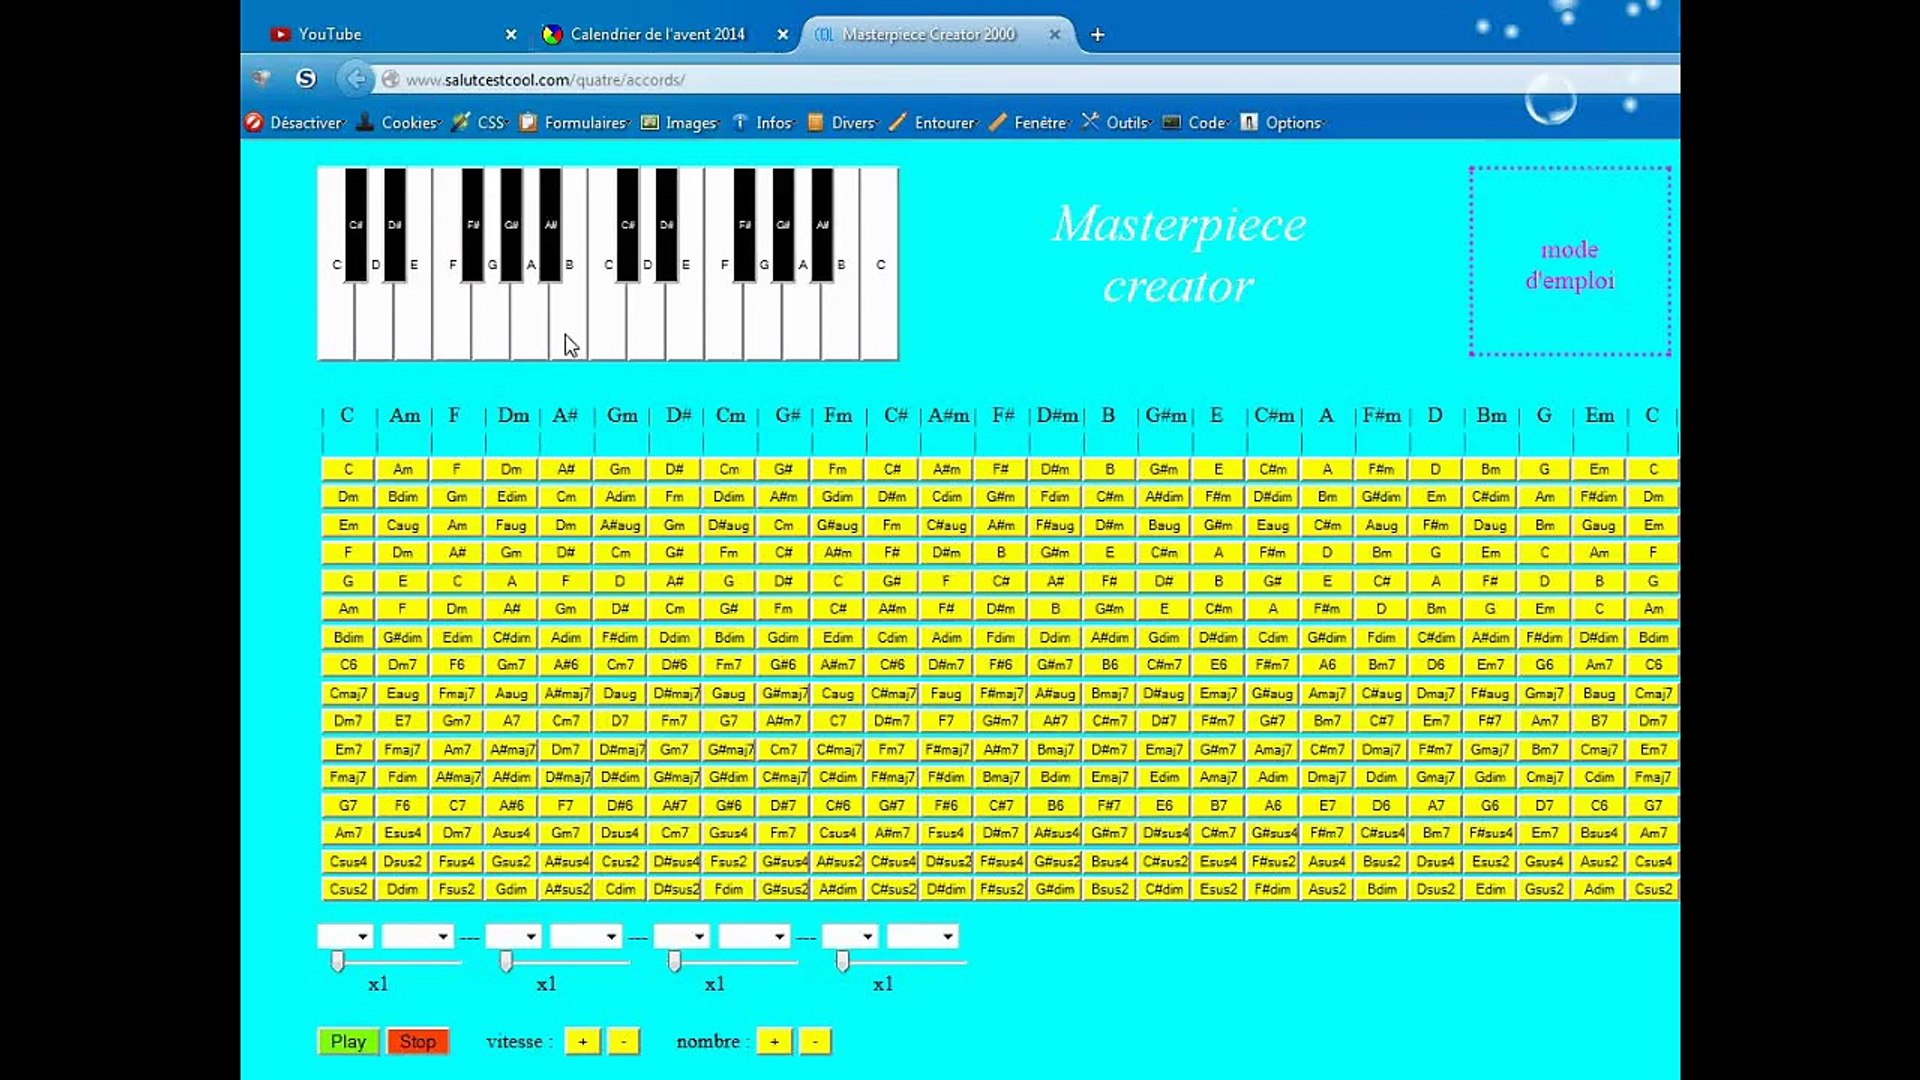Screen dimensions: 1920x1080
Task: Click the Gm column header
Action: [621, 415]
